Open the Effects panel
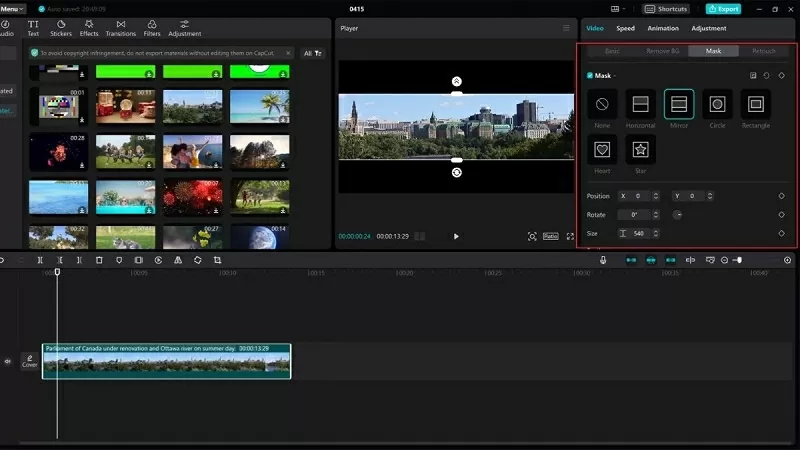The width and height of the screenshot is (800, 450). 89,28
